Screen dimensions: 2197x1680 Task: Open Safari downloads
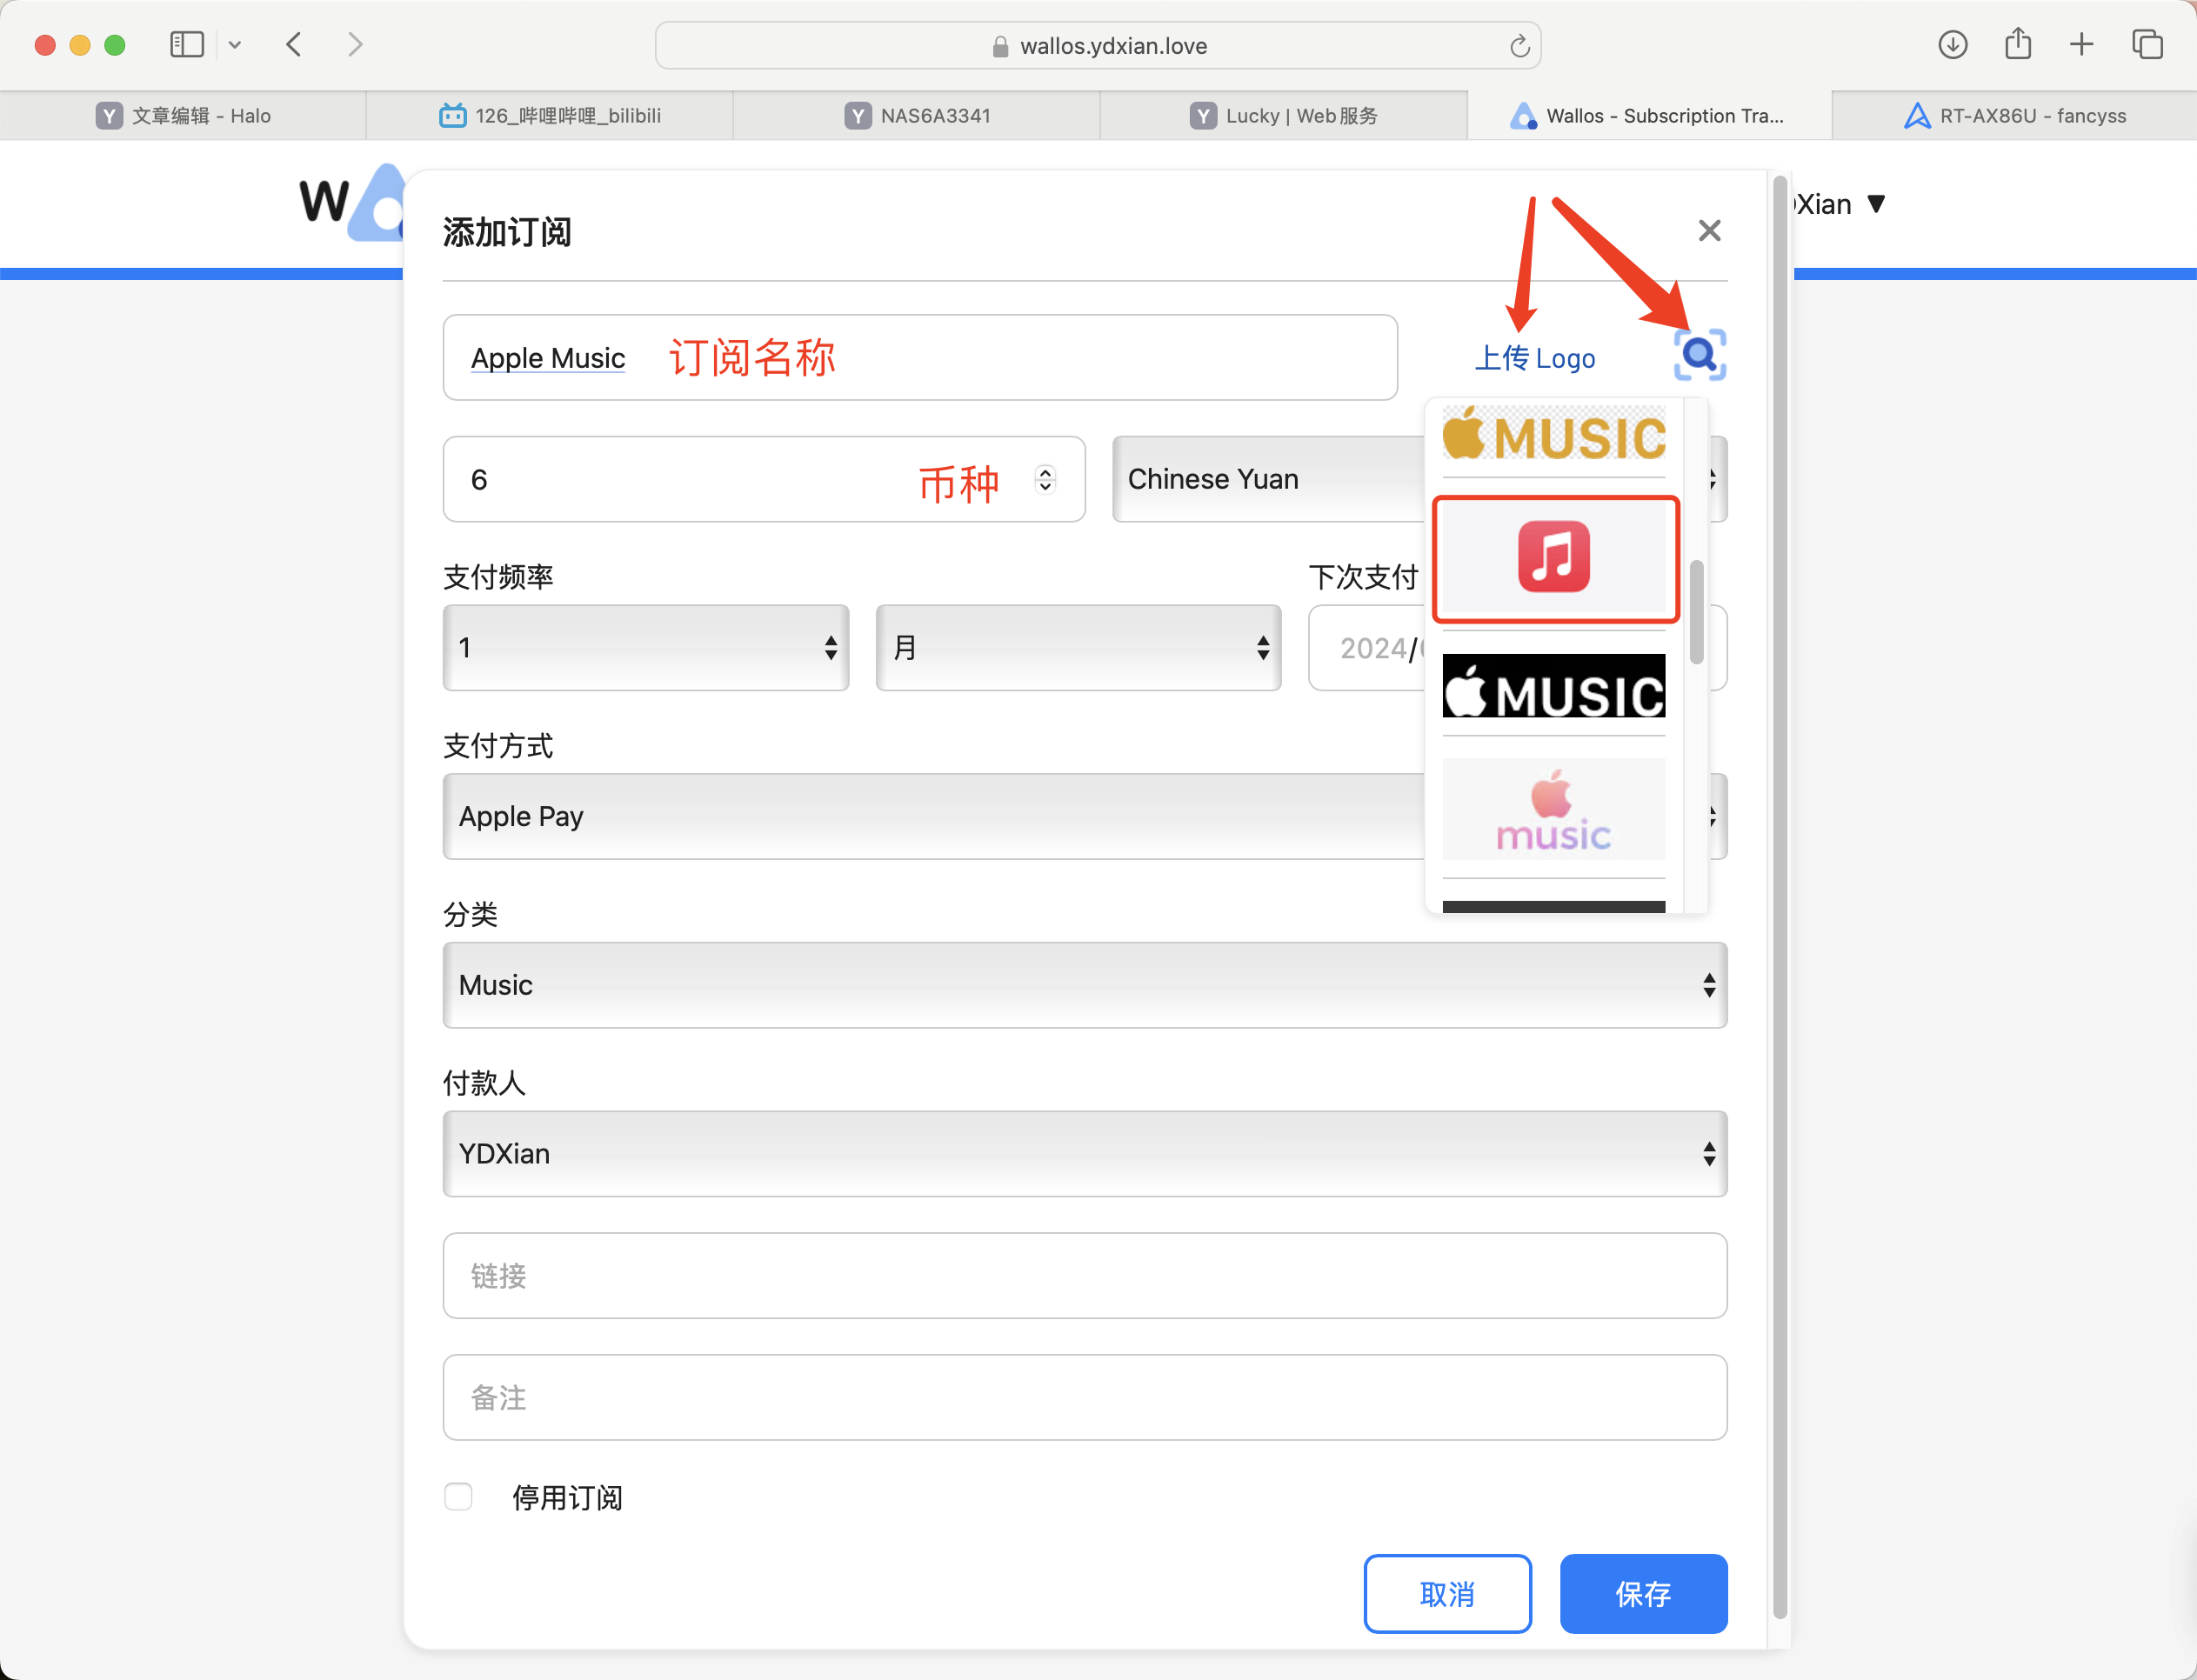coord(1952,45)
